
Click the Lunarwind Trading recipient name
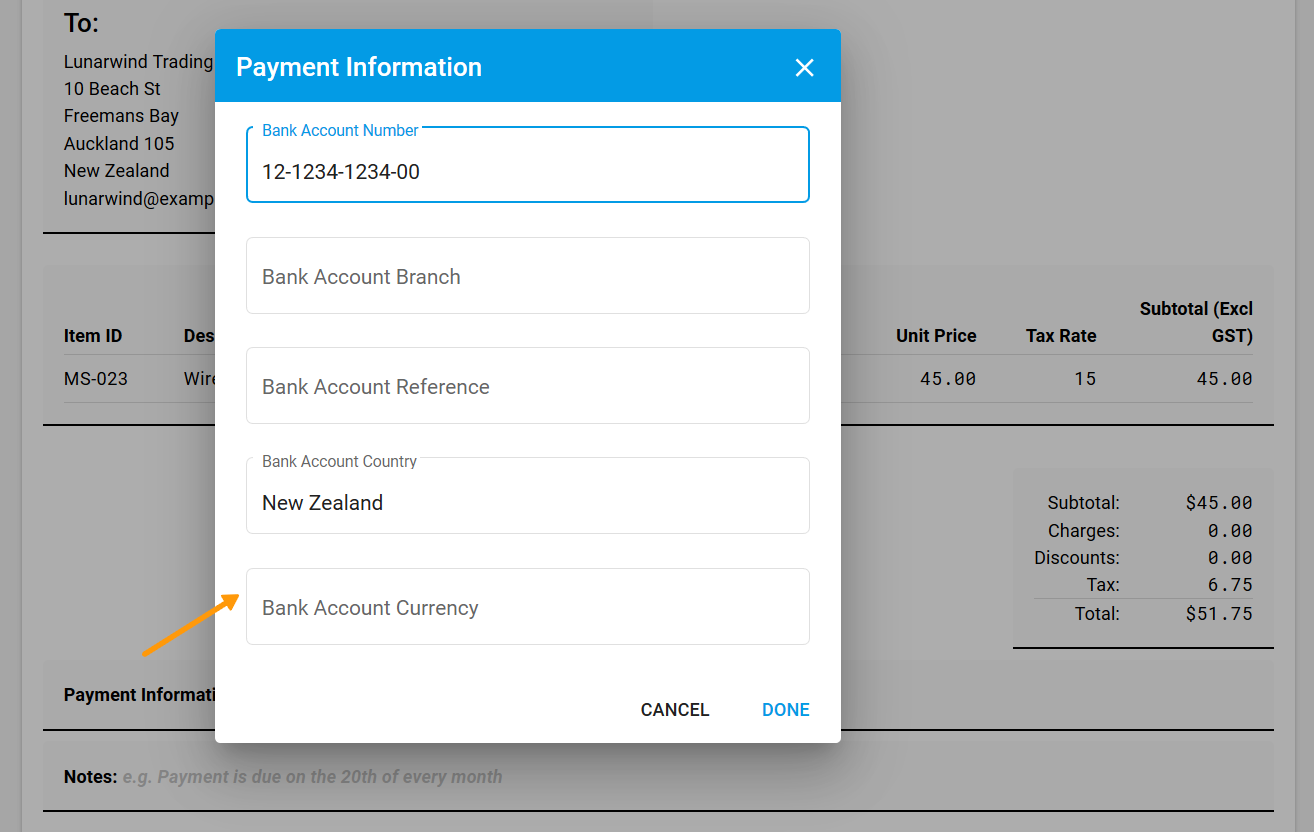click(x=138, y=61)
